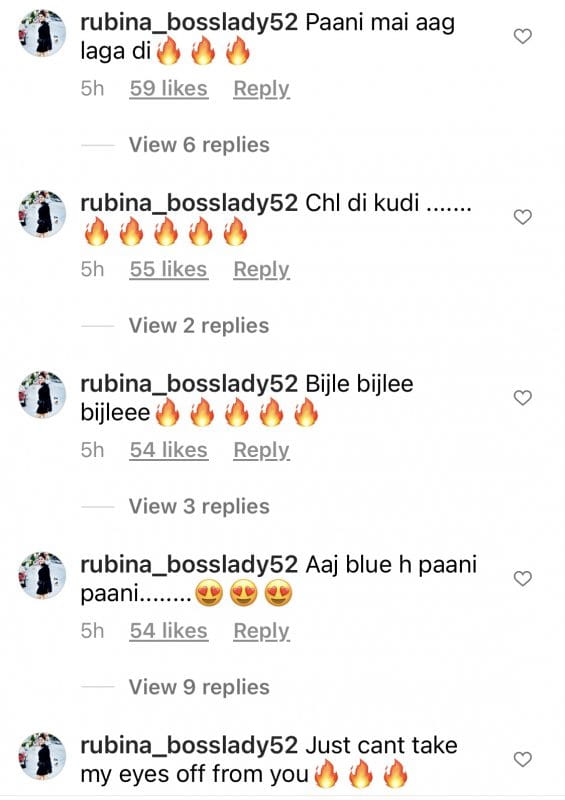View 54 likes on 'Bijle bijlee' comment
Image resolution: width=565 pixels, height=800 pixels.
point(168,450)
